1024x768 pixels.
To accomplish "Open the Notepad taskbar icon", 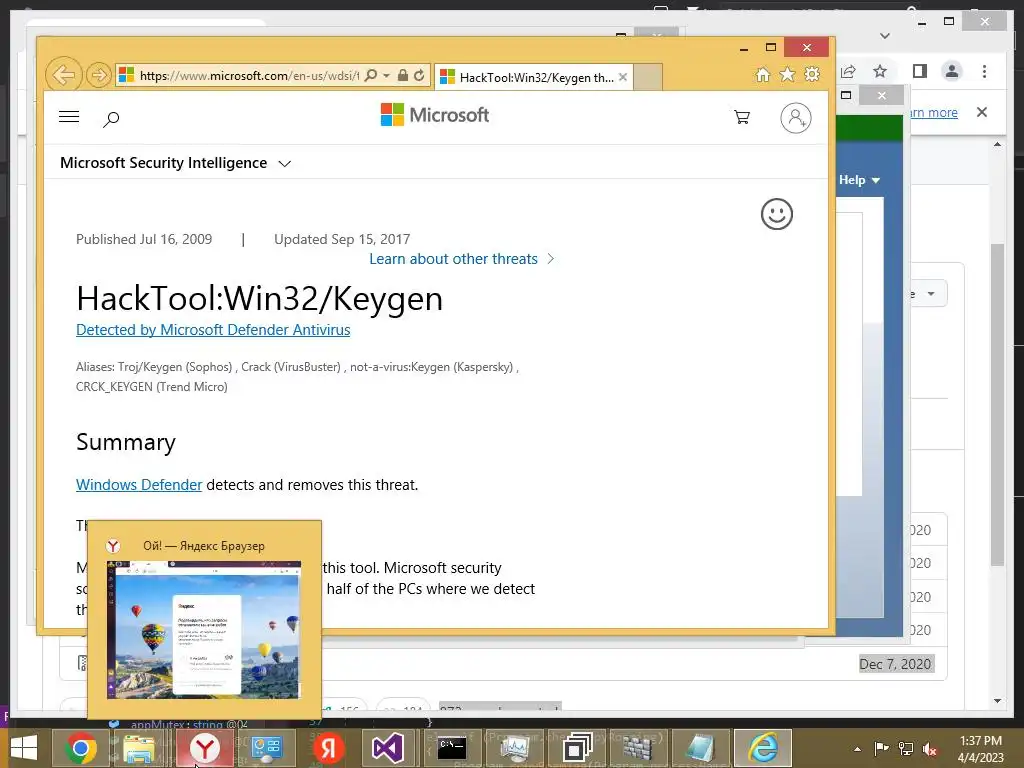I will [x=700, y=748].
